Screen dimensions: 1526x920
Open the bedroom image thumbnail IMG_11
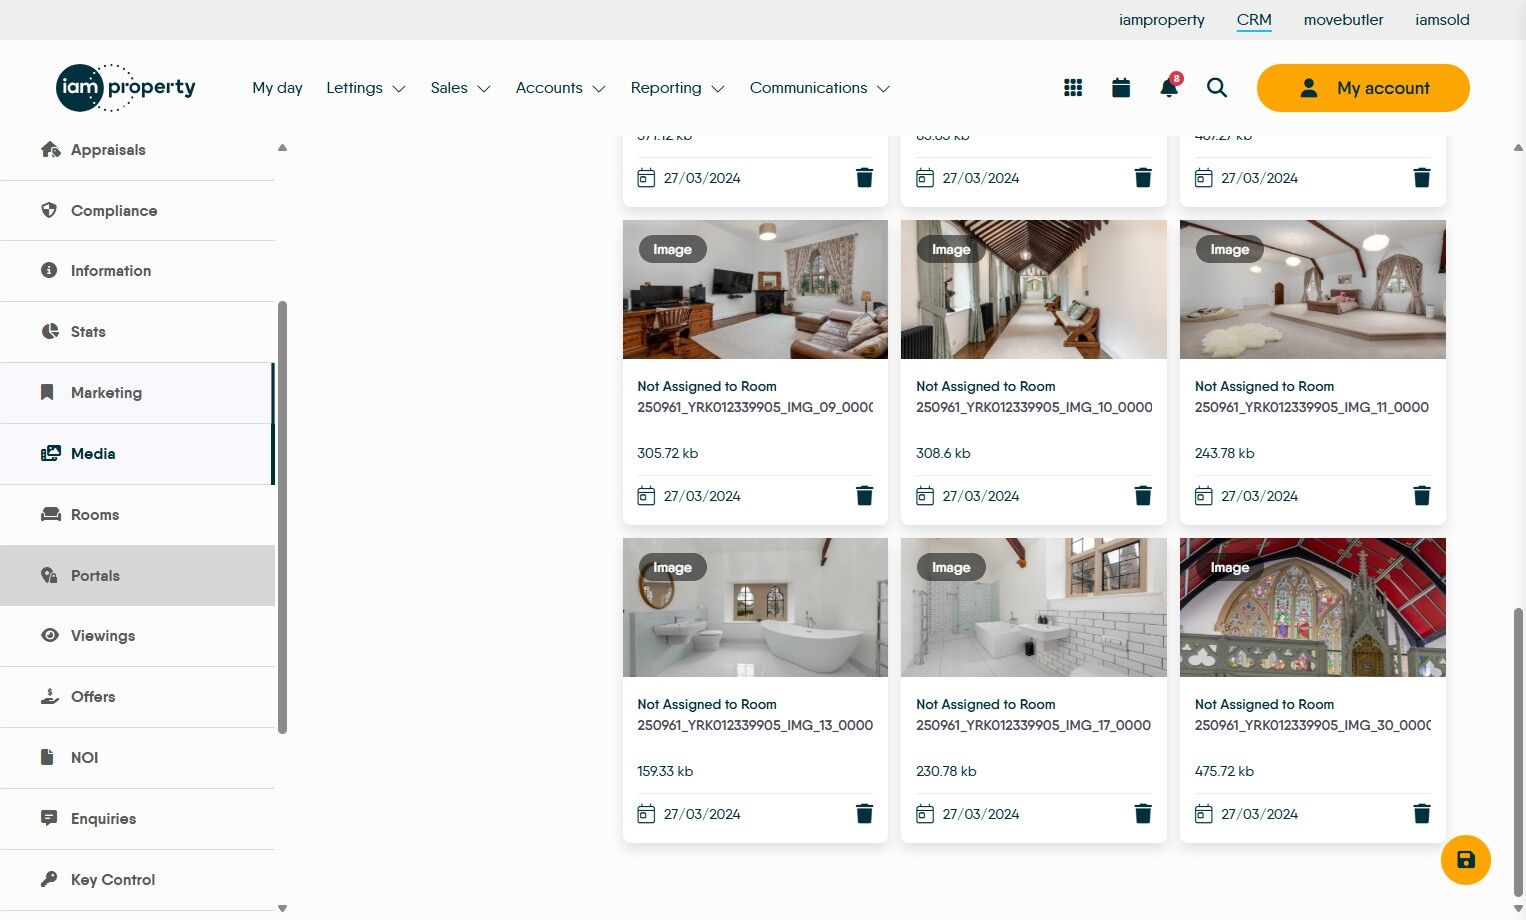coord(1313,289)
